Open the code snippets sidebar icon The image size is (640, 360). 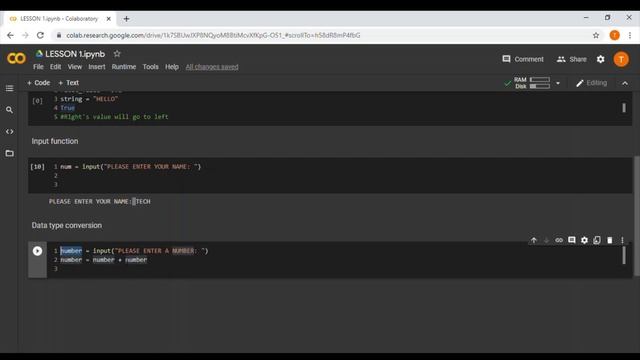pyautogui.click(x=9, y=131)
